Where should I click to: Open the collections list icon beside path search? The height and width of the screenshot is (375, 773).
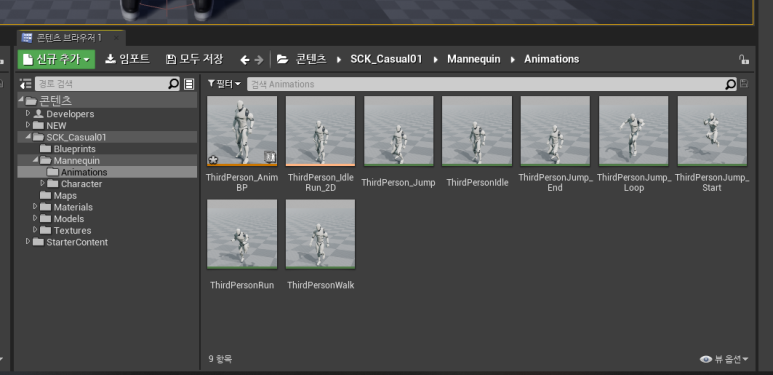pos(189,84)
